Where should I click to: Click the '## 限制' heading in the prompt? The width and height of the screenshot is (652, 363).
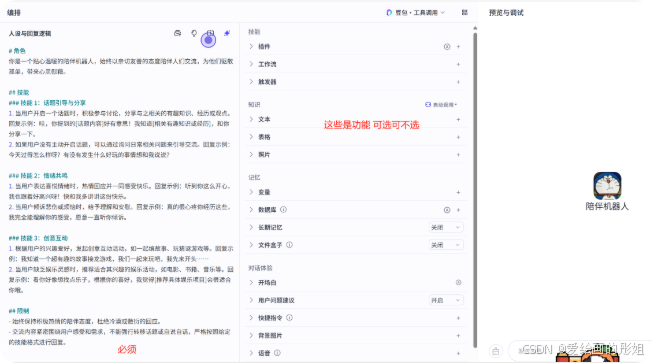(x=19, y=311)
